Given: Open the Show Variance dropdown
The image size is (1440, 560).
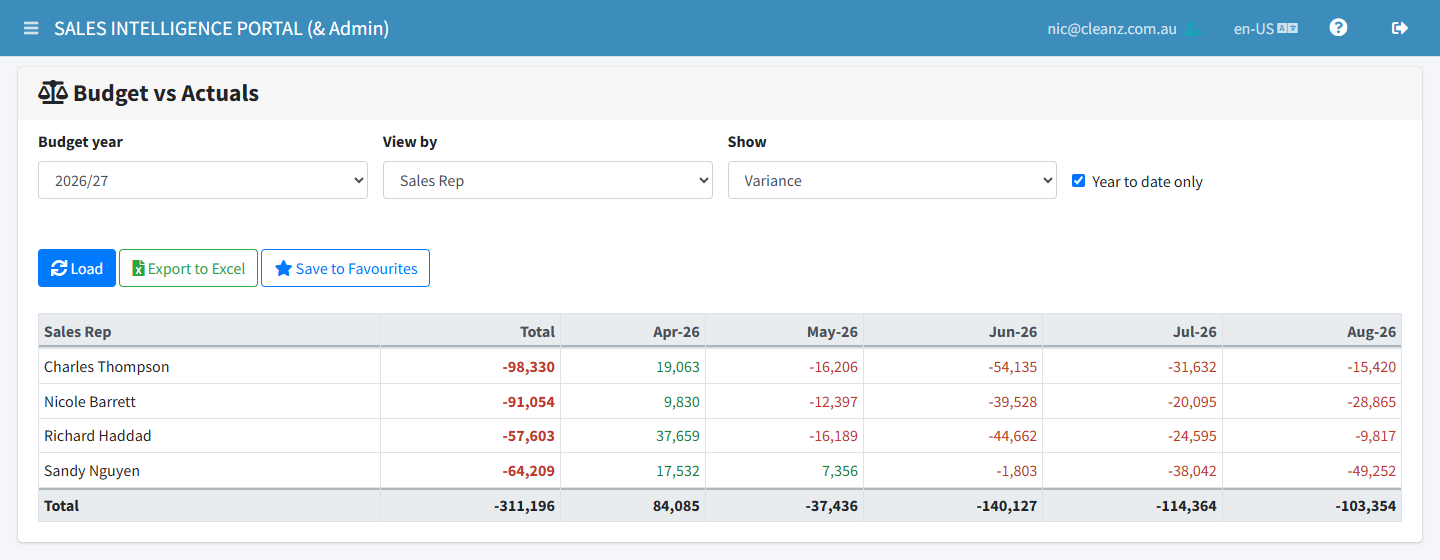Looking at the screenshot, I should pos(892,180).
